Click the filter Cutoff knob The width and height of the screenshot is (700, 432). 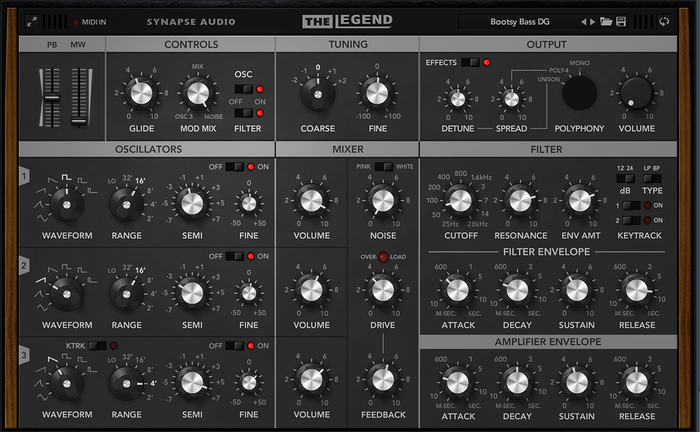(459, 200)
